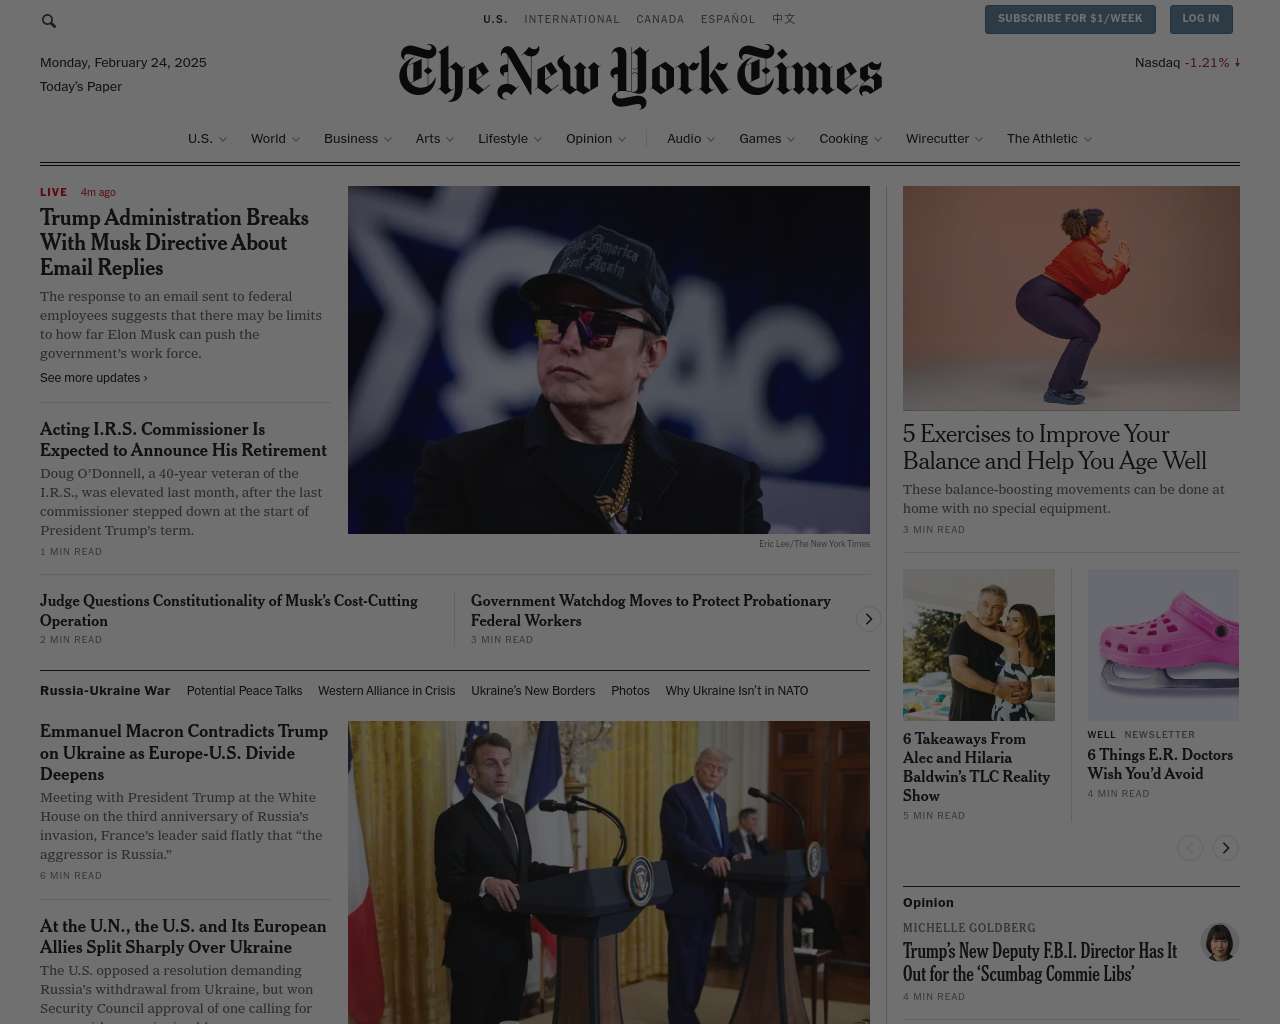Screen dimensions: 1280x1024
Task: Open the Opinion dropdown menu
Action: tap(596, 139)
